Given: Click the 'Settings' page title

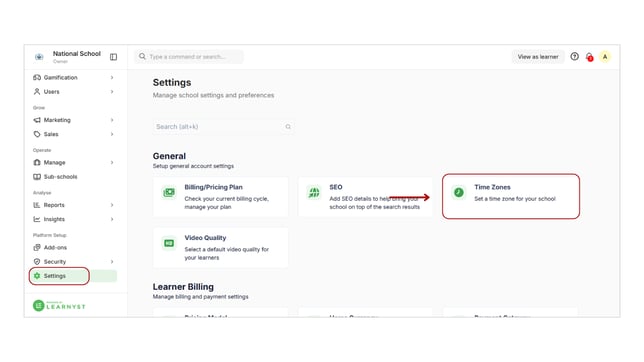Looking at the screenshot, I should [172, 83].
